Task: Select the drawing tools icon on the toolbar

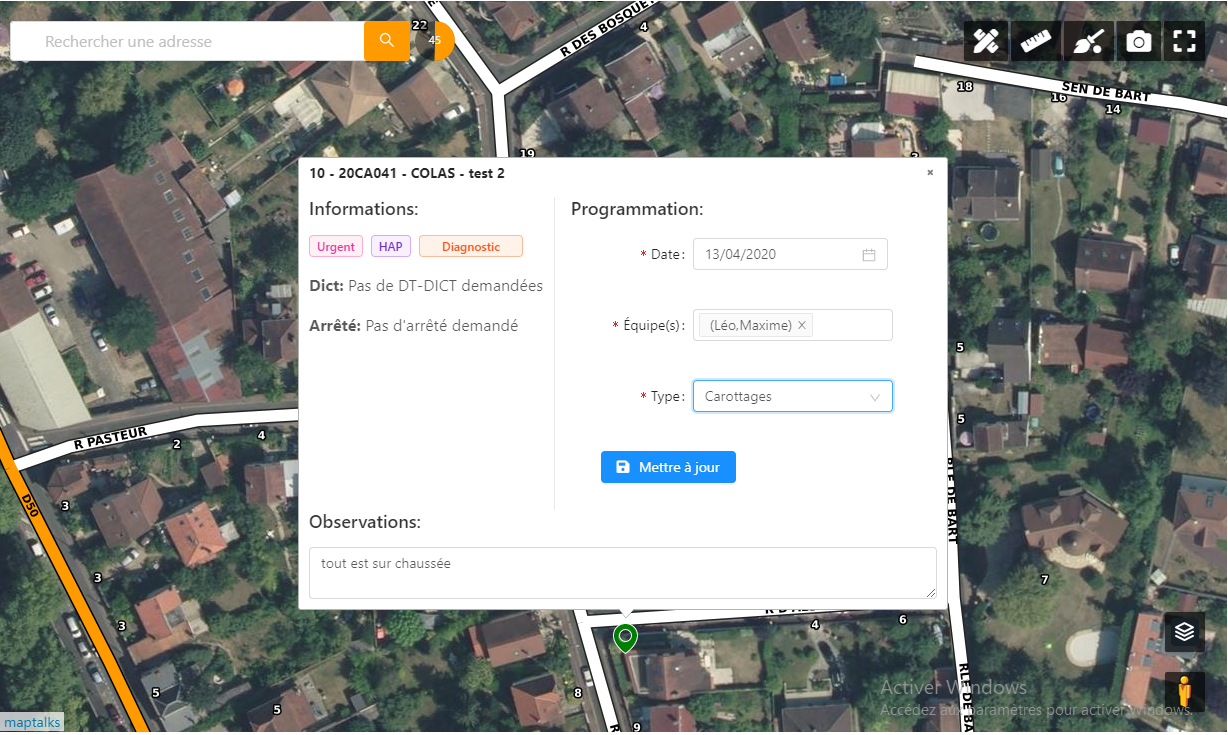Action: tap(985, 41)
